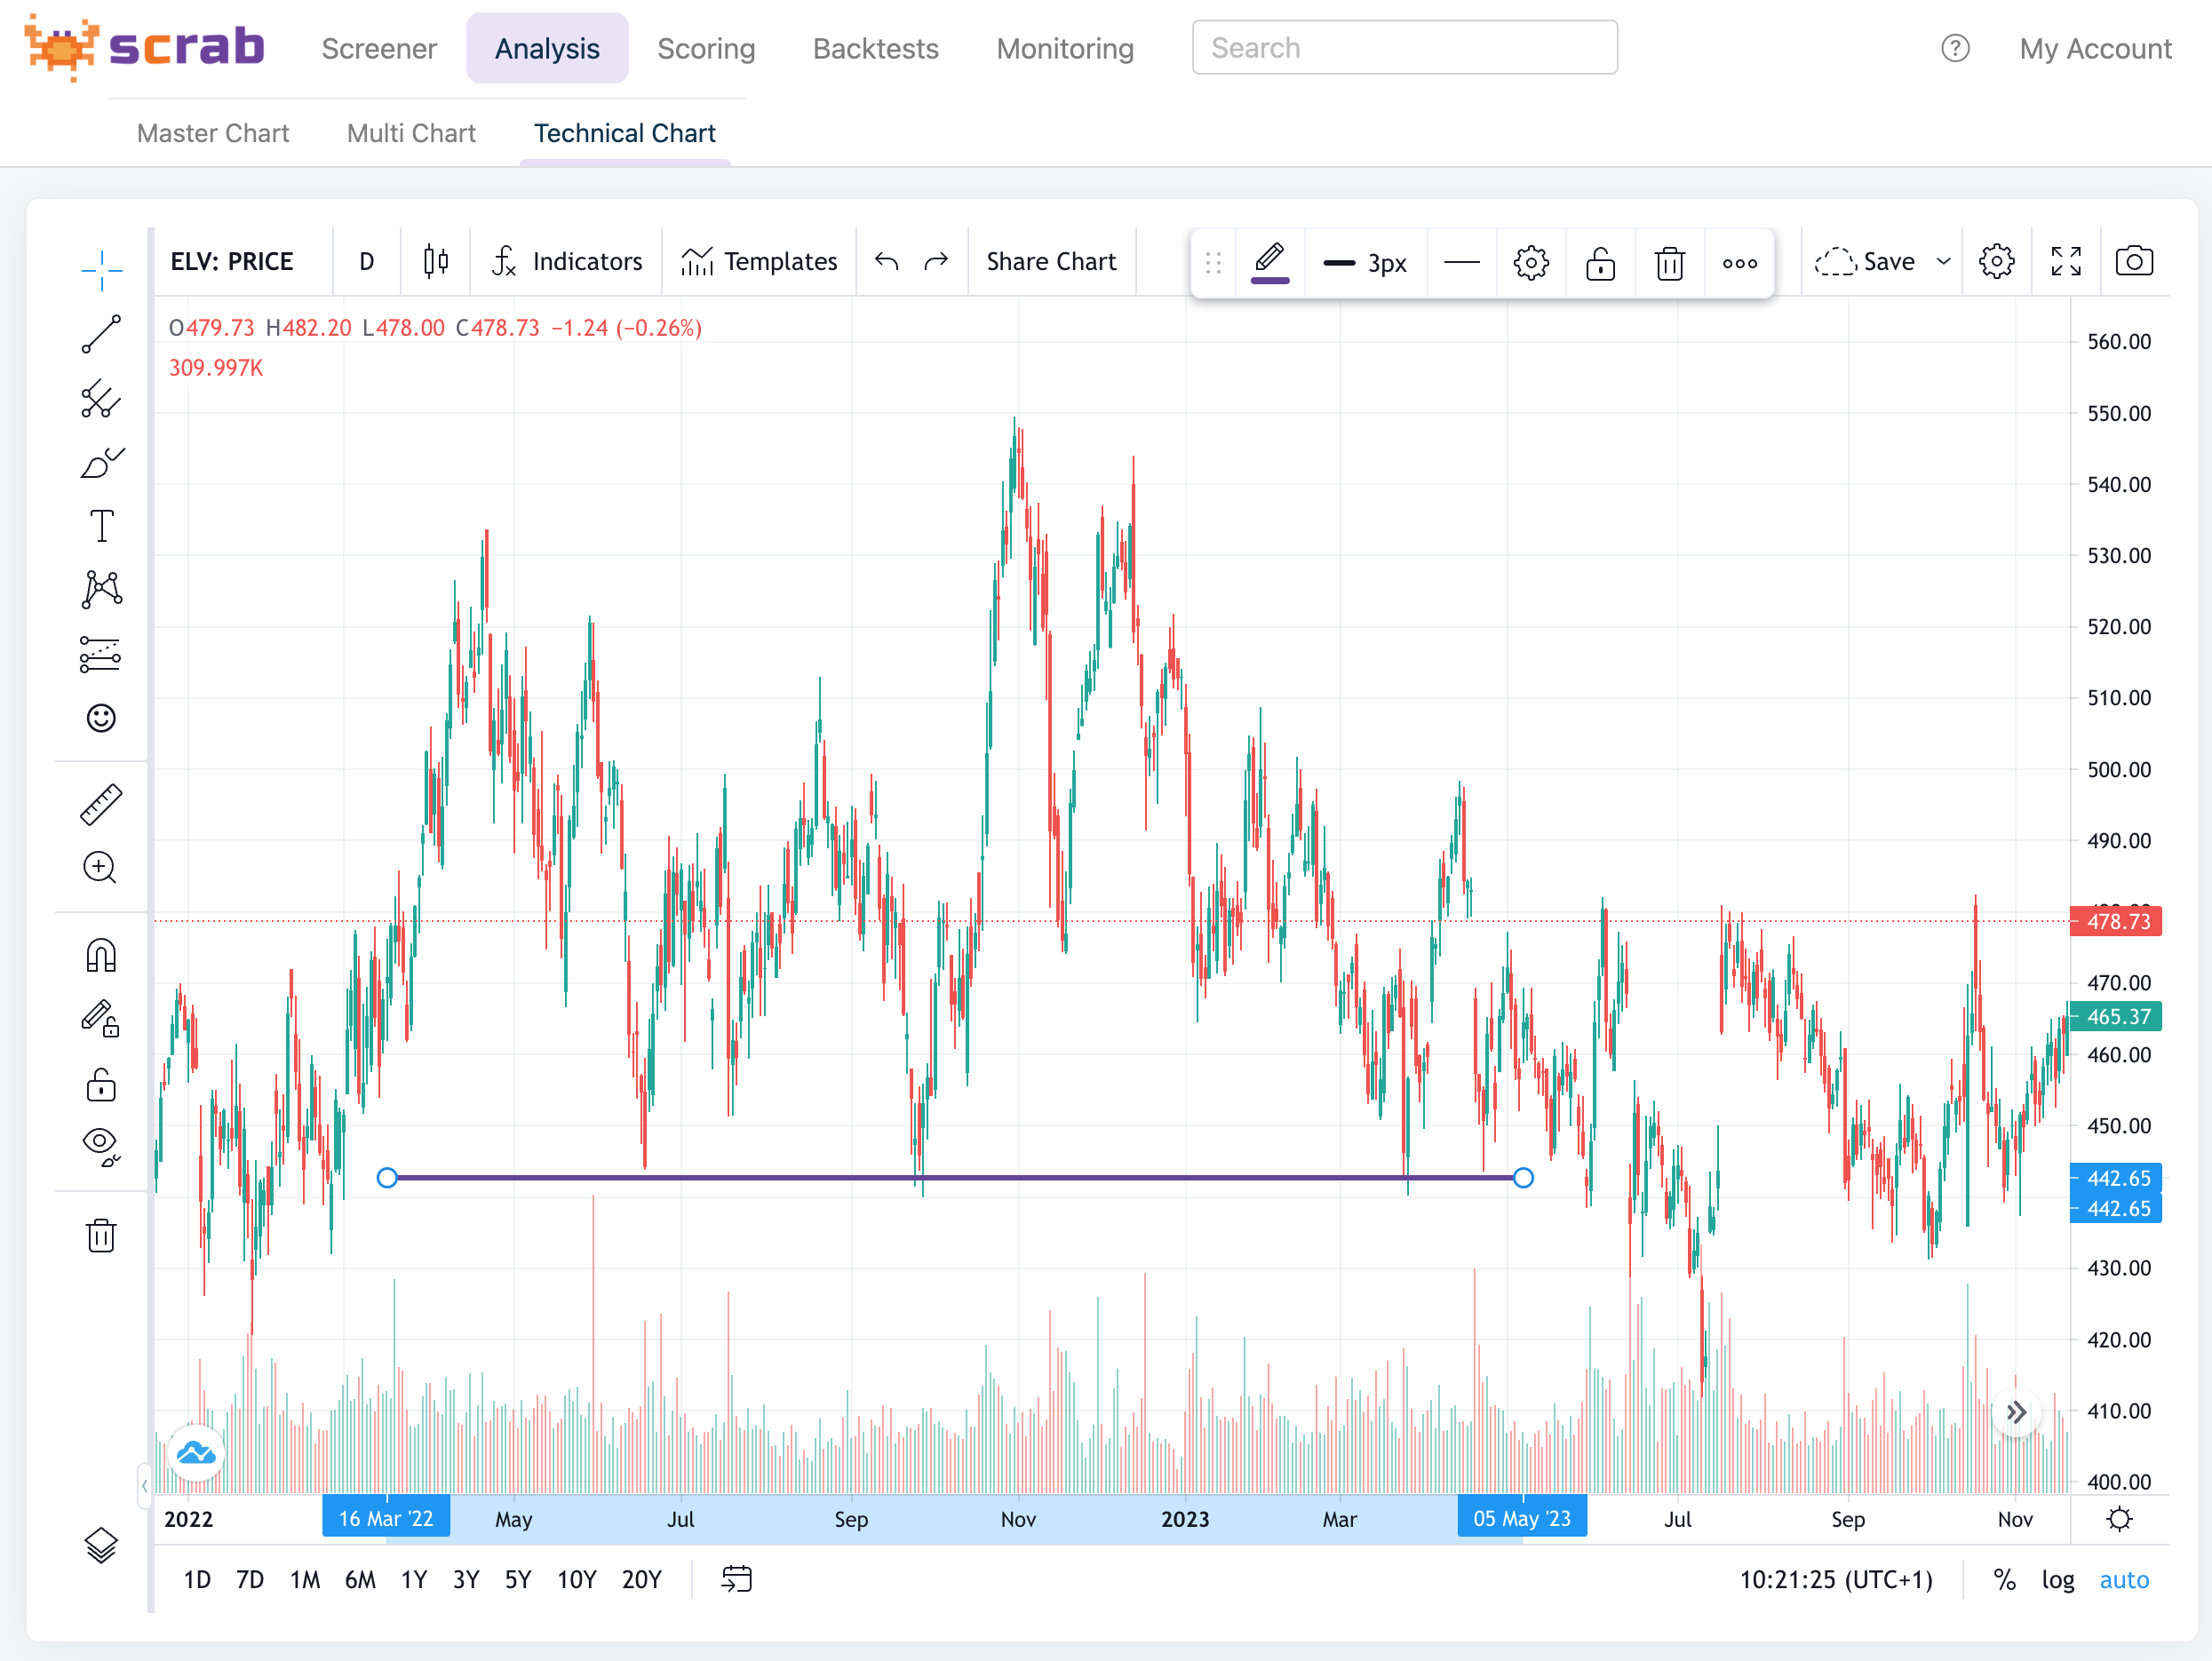Remove drawings using left sidebar trash

101,1235
